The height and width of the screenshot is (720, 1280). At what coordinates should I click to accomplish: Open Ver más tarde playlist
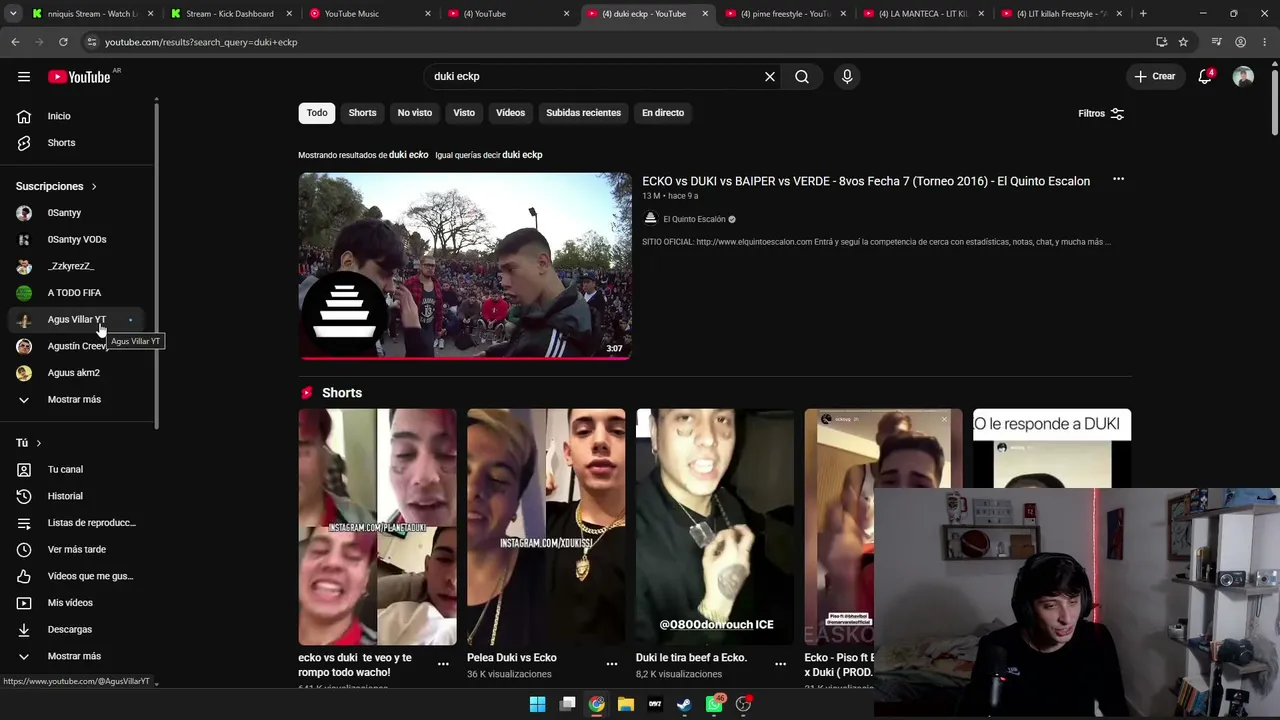[x=78, y=549]
